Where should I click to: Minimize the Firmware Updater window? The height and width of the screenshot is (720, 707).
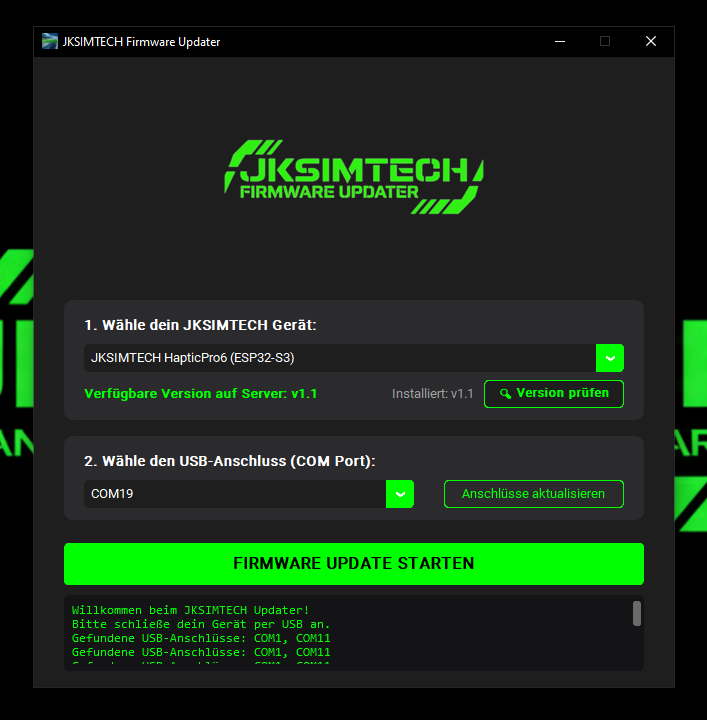coord(560,41)
